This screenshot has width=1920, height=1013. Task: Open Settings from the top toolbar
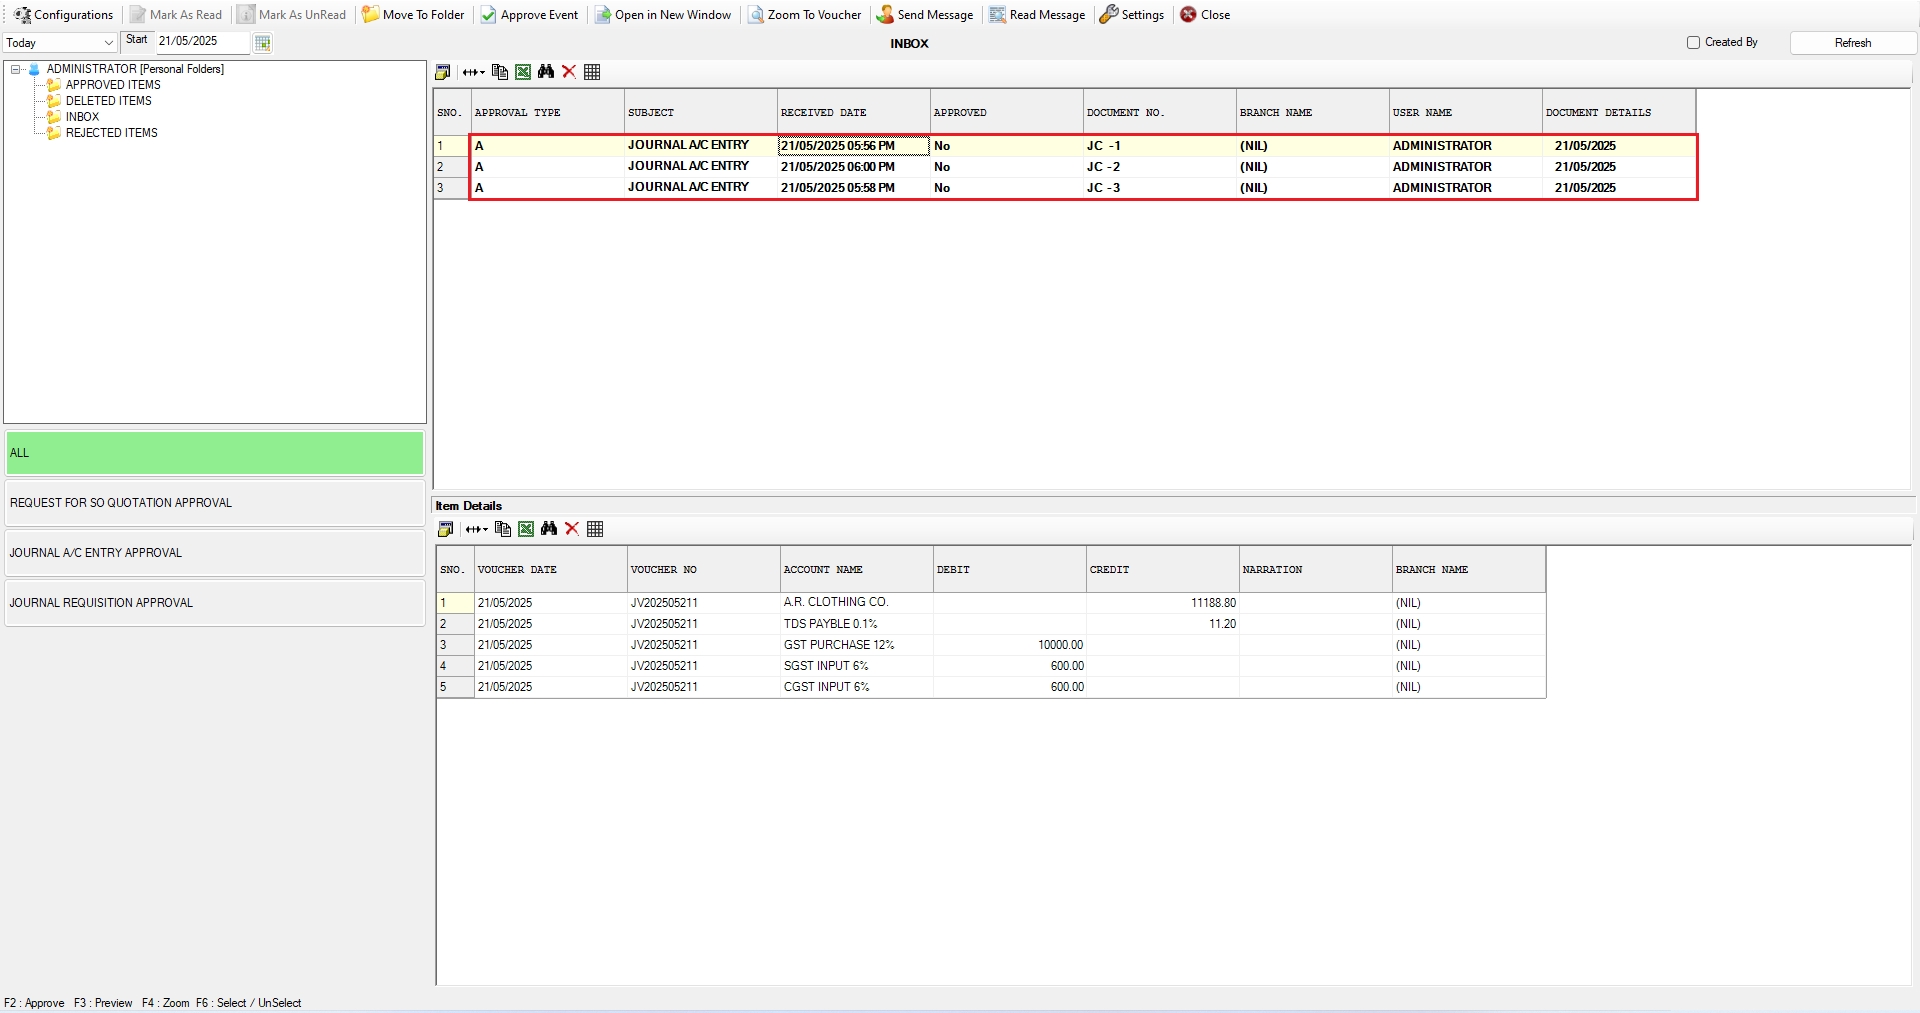pos(1132,15)
